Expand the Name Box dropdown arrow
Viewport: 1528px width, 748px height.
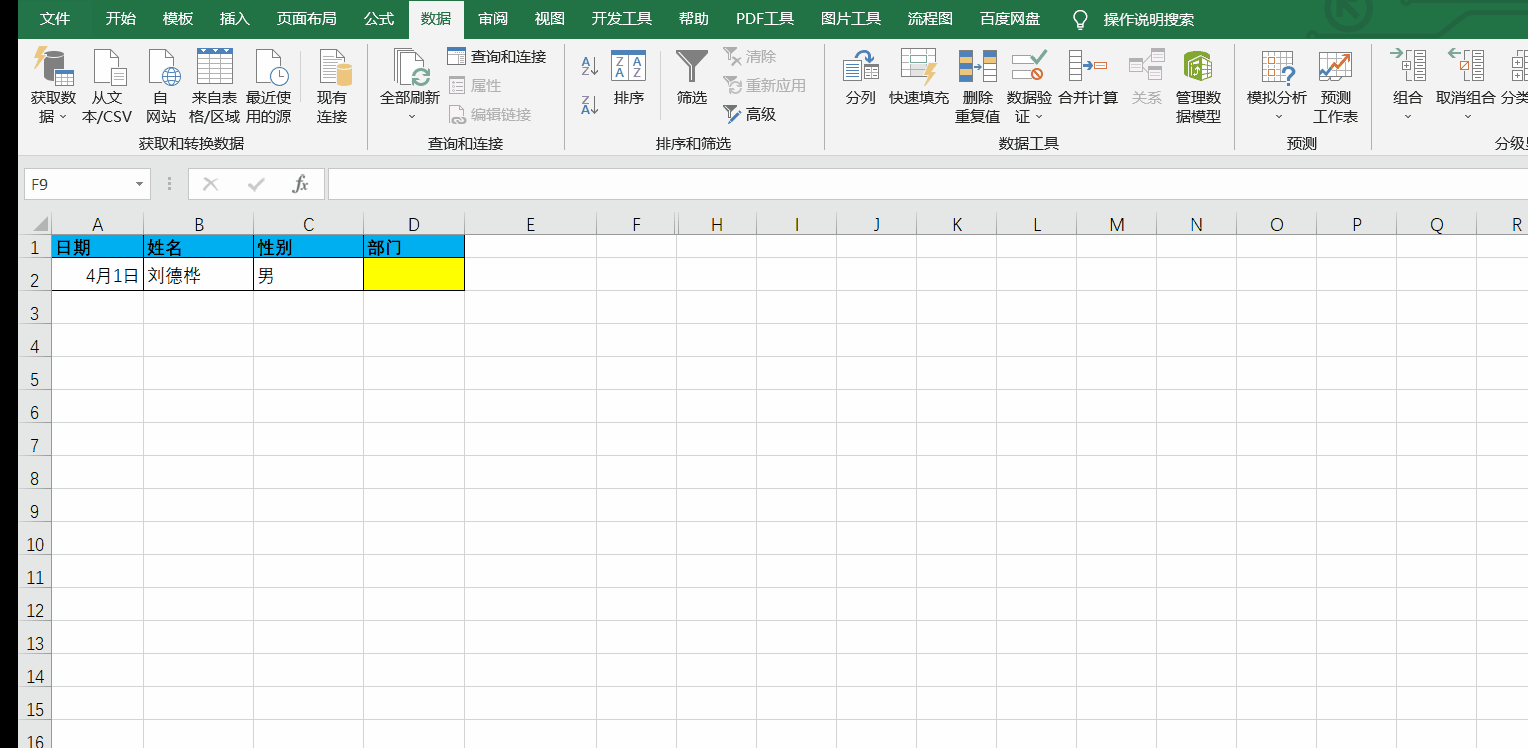pos(139,185)
